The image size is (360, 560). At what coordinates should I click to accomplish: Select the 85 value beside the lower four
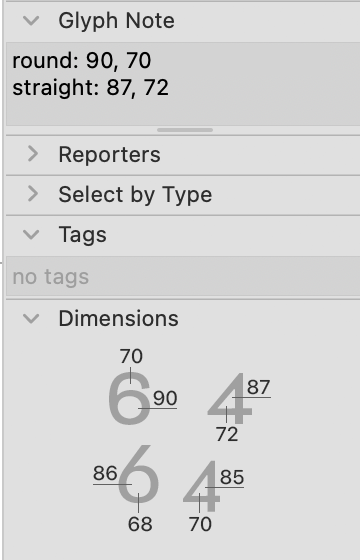(232, 477)
